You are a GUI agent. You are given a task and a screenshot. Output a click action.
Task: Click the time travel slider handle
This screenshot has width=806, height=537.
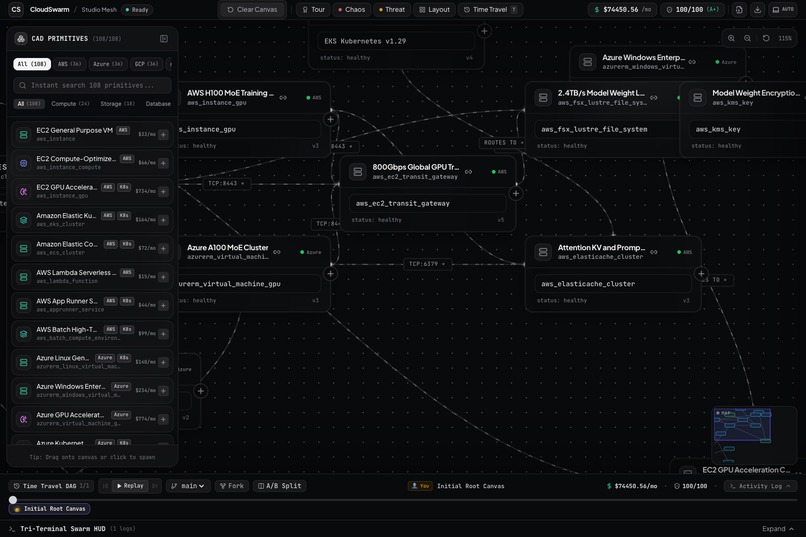13,499
